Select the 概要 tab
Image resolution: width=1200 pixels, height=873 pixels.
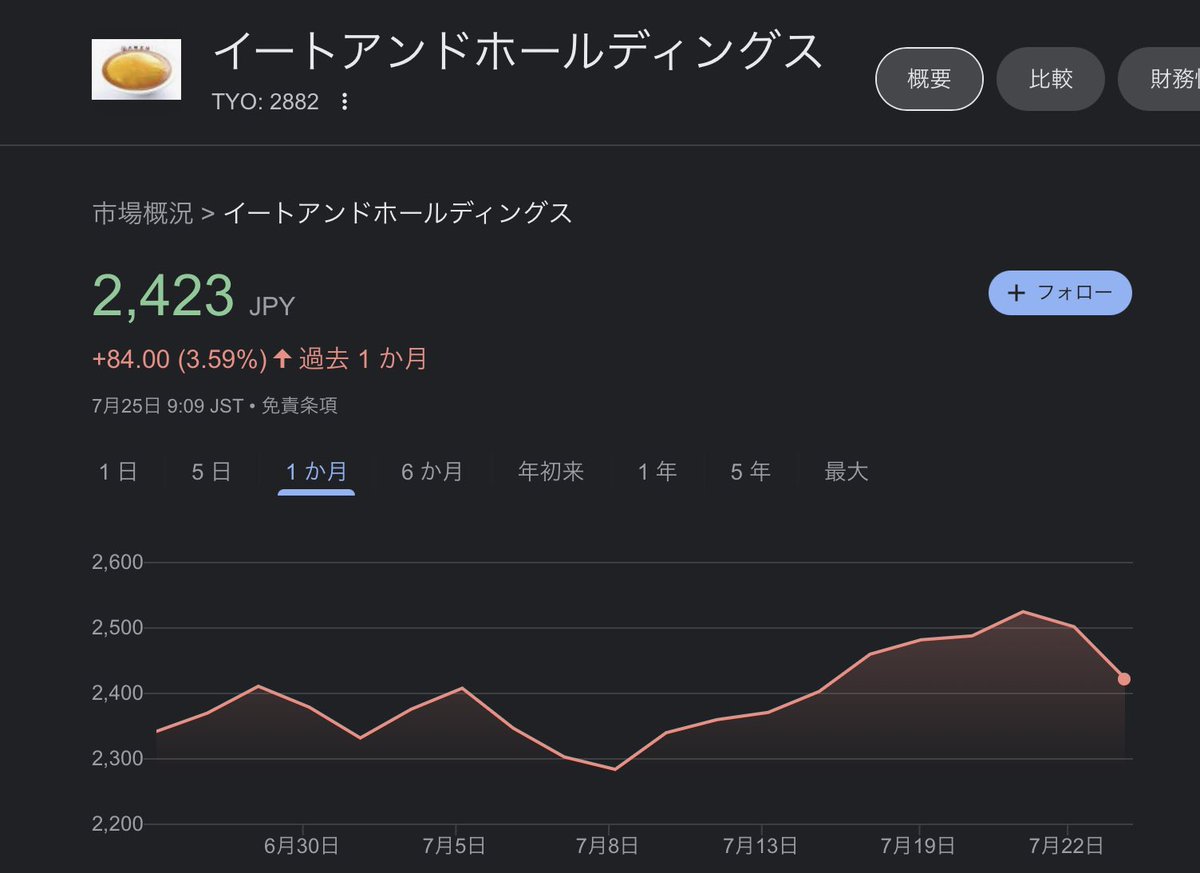[929, 79]
